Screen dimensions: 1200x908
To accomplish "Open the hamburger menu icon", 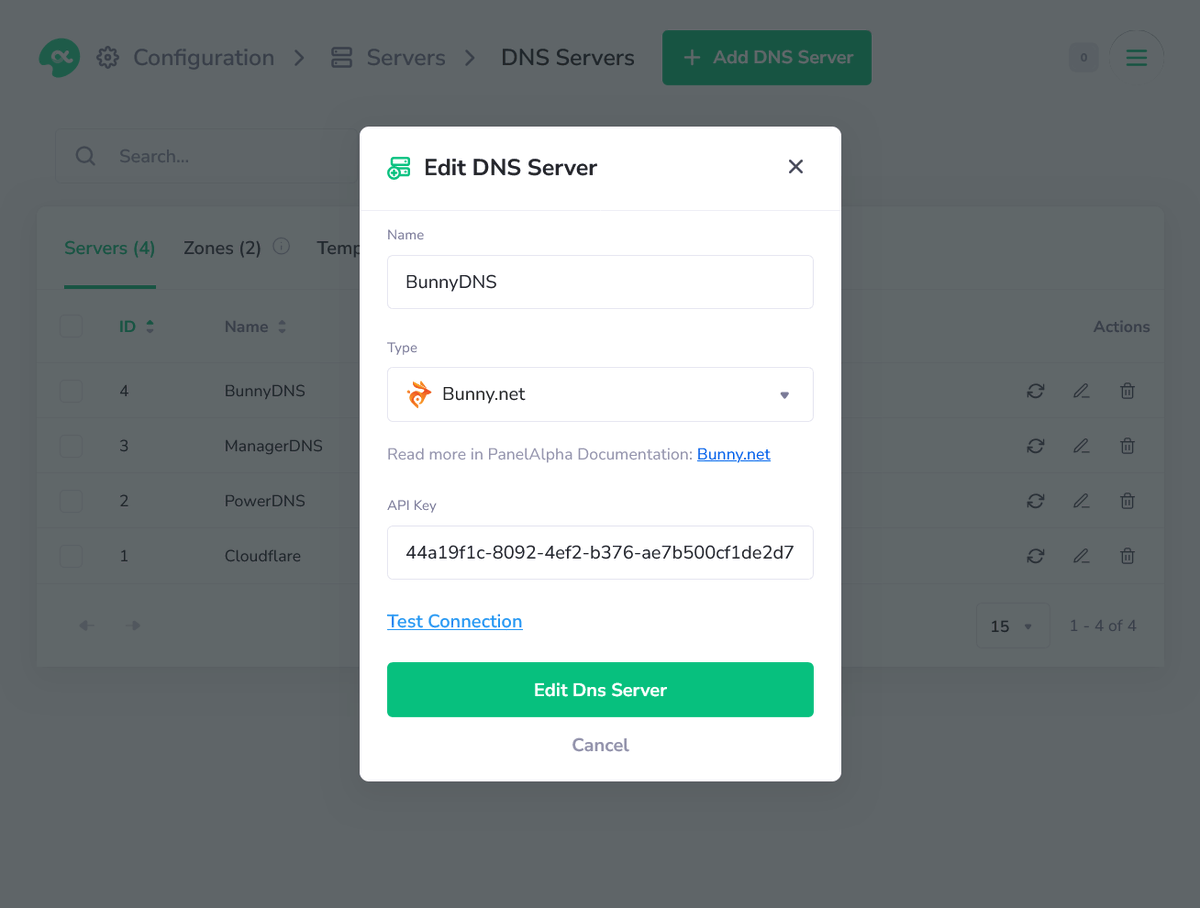I will coord(1136,58).
